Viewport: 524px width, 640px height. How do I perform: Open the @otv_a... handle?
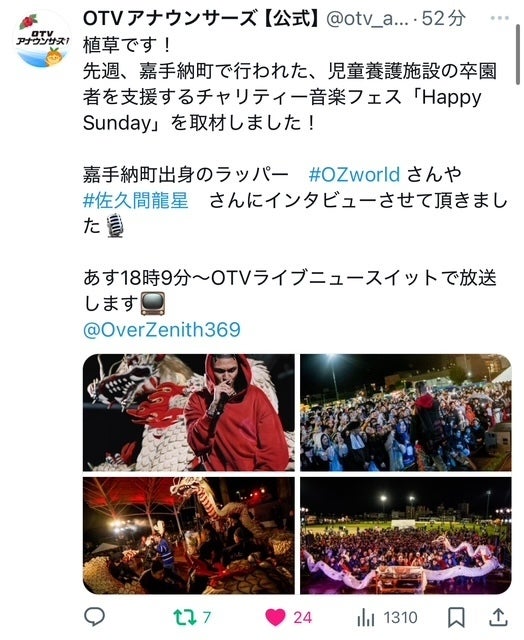pyautogui.click(x=367, y=18)
